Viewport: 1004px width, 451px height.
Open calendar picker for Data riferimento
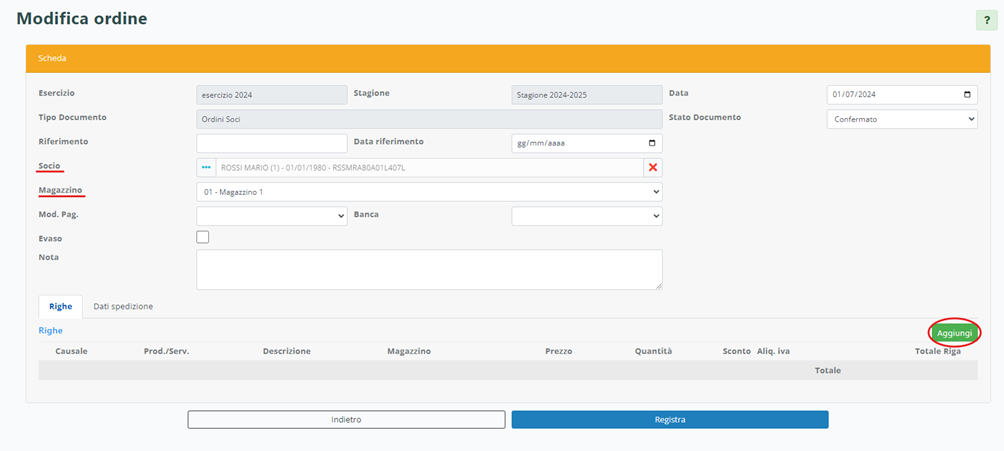pos(652,143)
